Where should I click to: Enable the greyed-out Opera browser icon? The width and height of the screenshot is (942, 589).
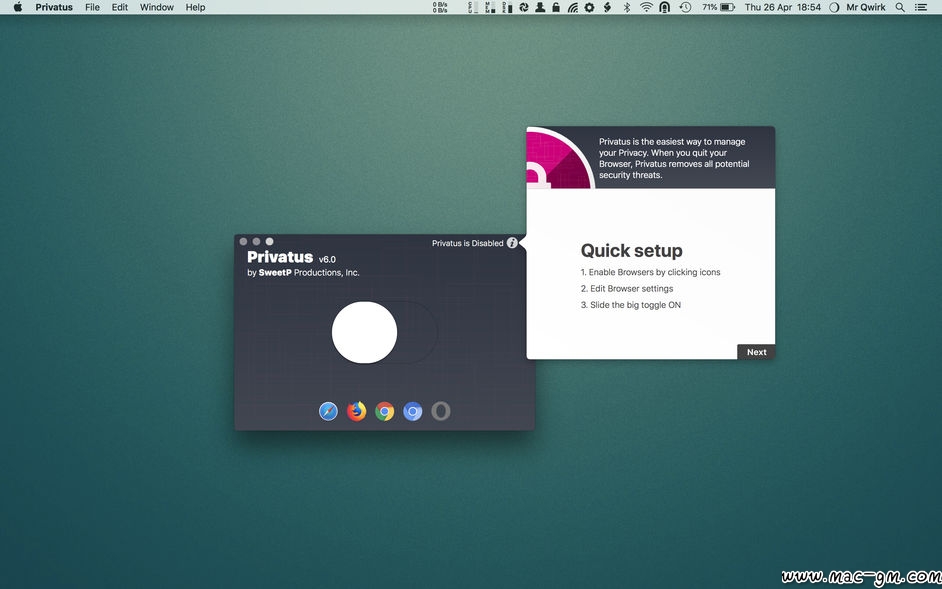441,411
